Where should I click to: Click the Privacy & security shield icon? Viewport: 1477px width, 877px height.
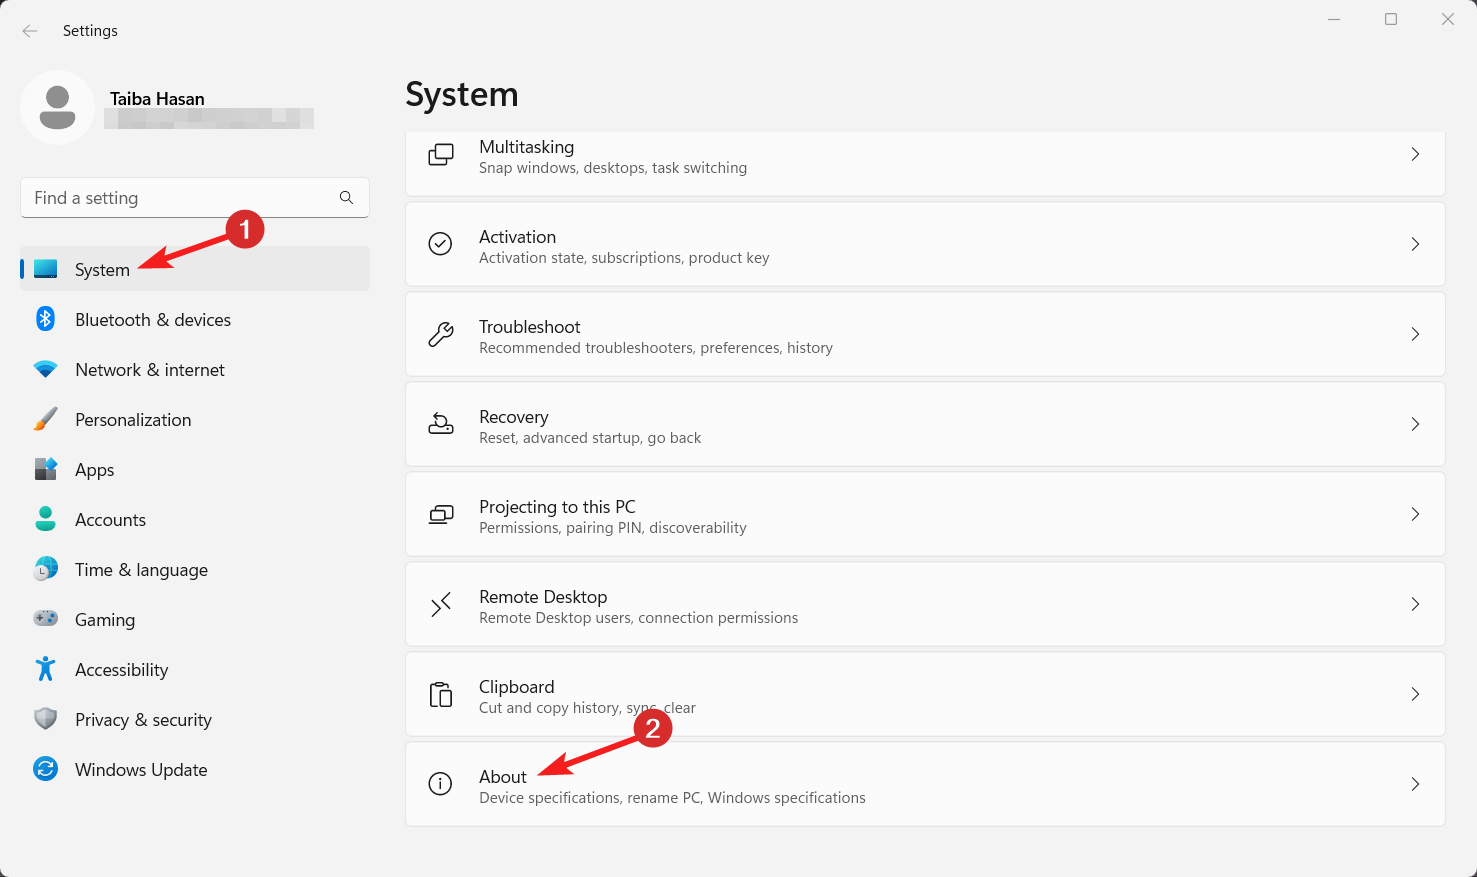(45, 719)
